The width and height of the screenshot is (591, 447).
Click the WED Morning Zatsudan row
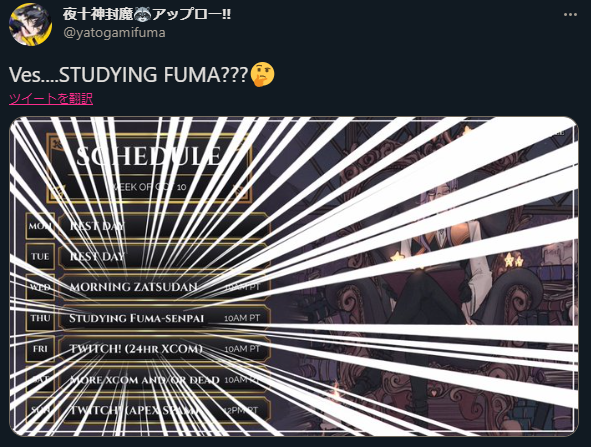click(x=147, y=287)
